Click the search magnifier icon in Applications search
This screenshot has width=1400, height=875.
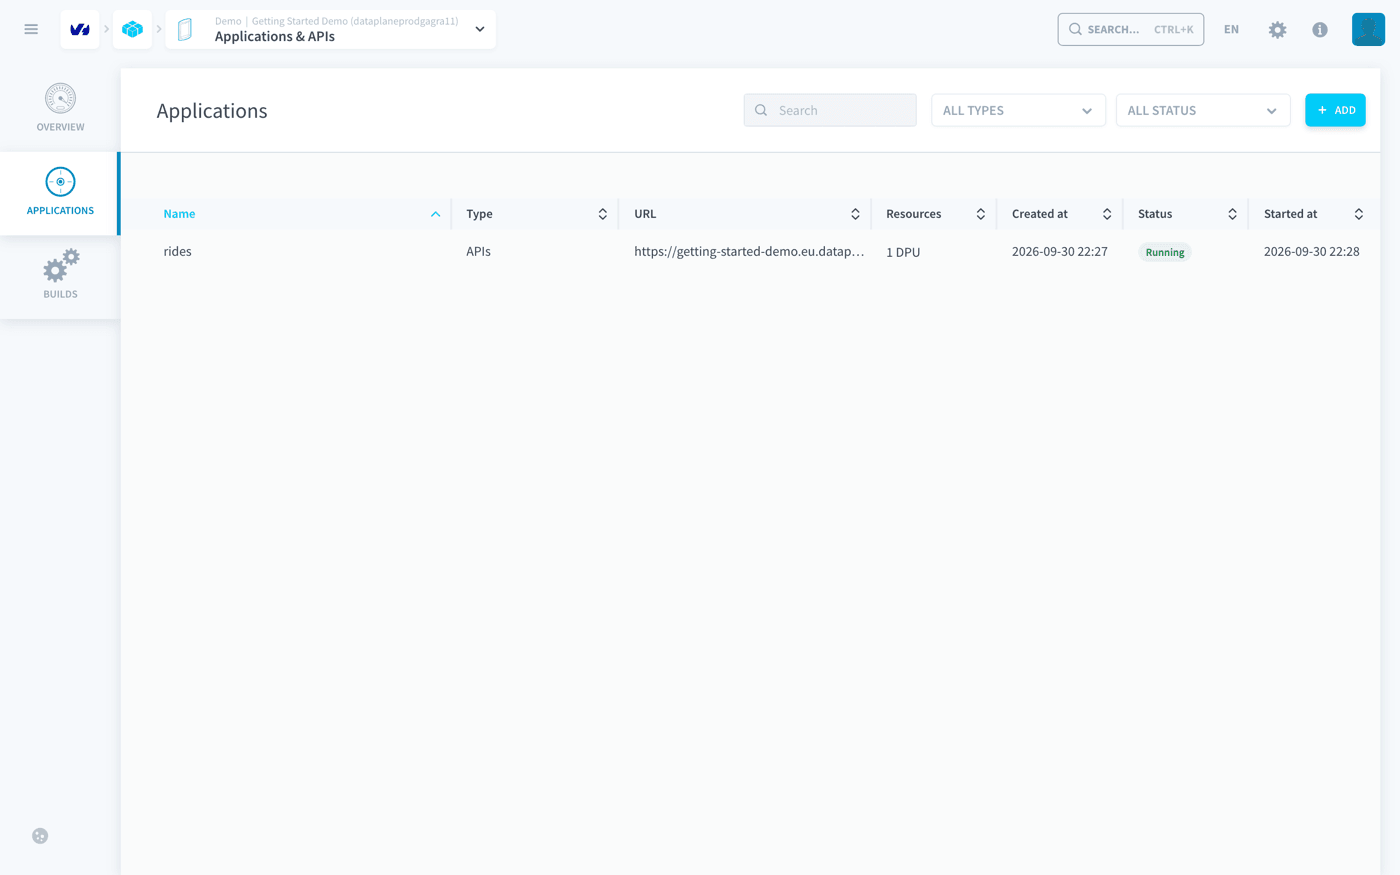click(x=761, y=110)
